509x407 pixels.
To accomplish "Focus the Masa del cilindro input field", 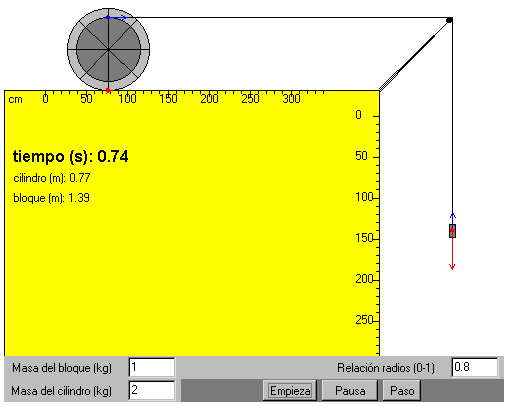I will [152, 390].
